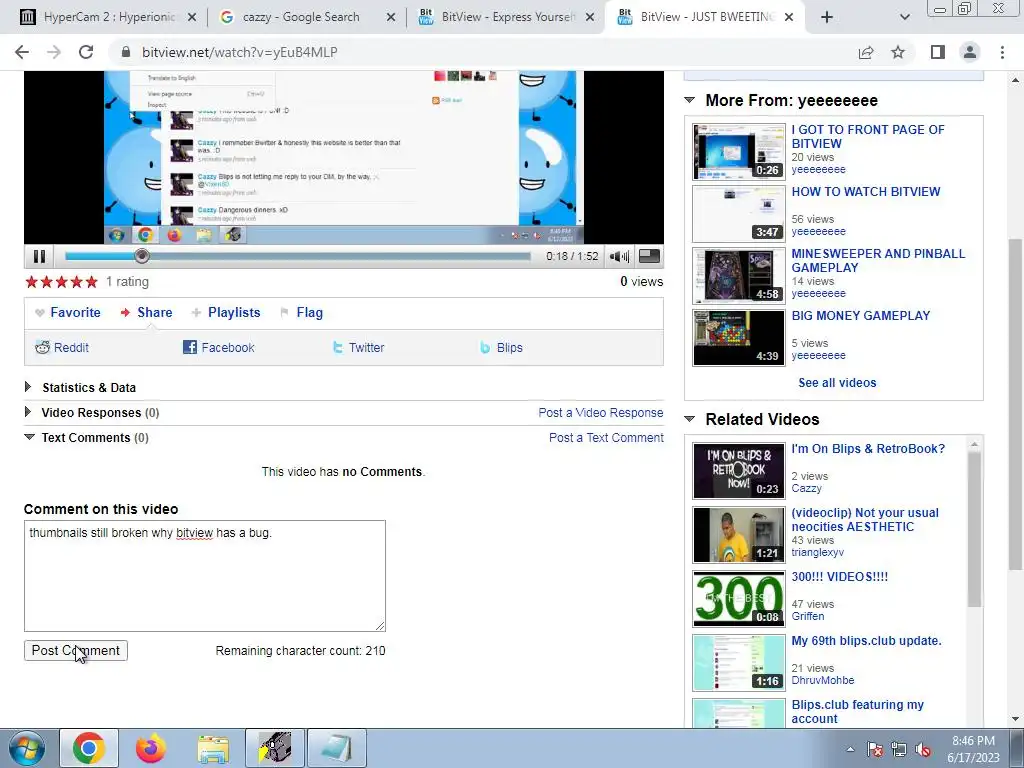
Task: Open Post a Text Comment link
Action: tap(606, 438)
